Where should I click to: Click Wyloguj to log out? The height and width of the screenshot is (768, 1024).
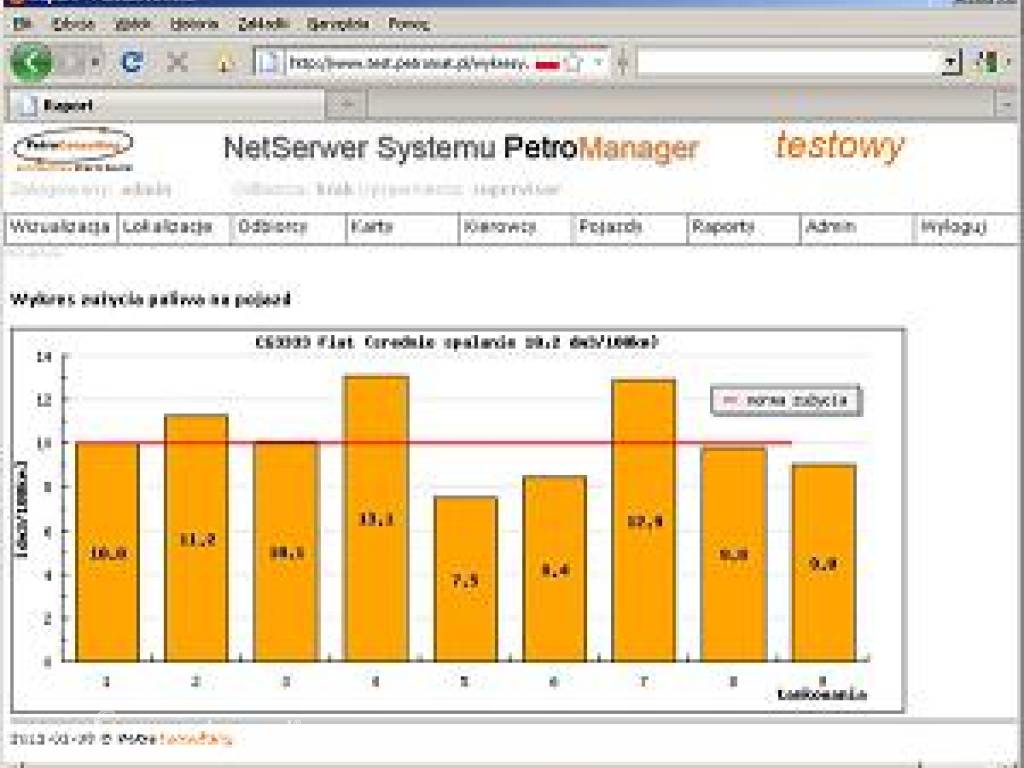[967, 227]
